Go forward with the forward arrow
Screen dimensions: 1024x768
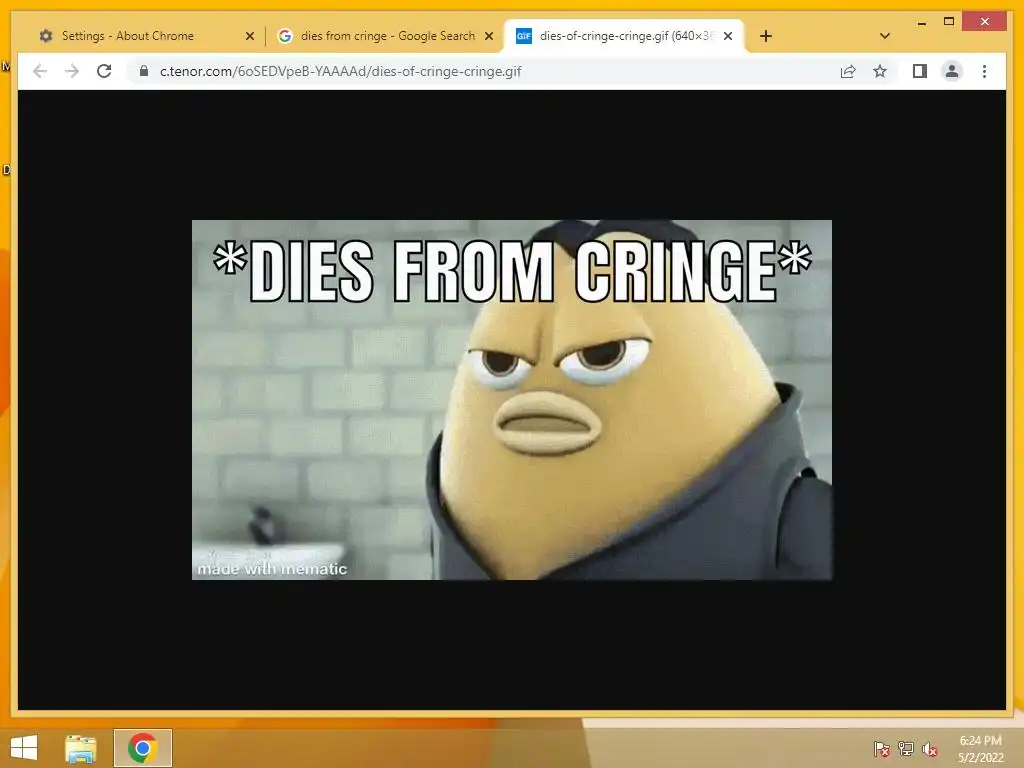pyautogui.click(x=72, y=71)
